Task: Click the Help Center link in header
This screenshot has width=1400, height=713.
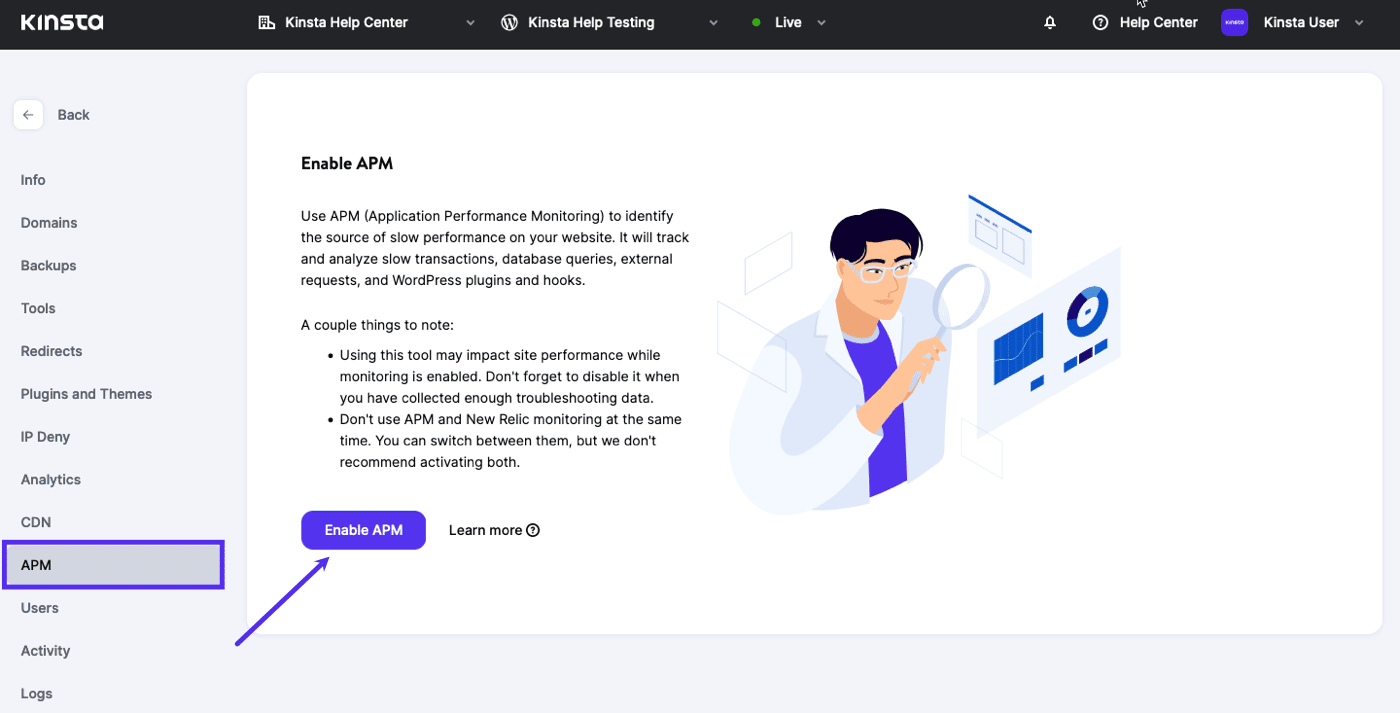Action: tap(1158, 22)
